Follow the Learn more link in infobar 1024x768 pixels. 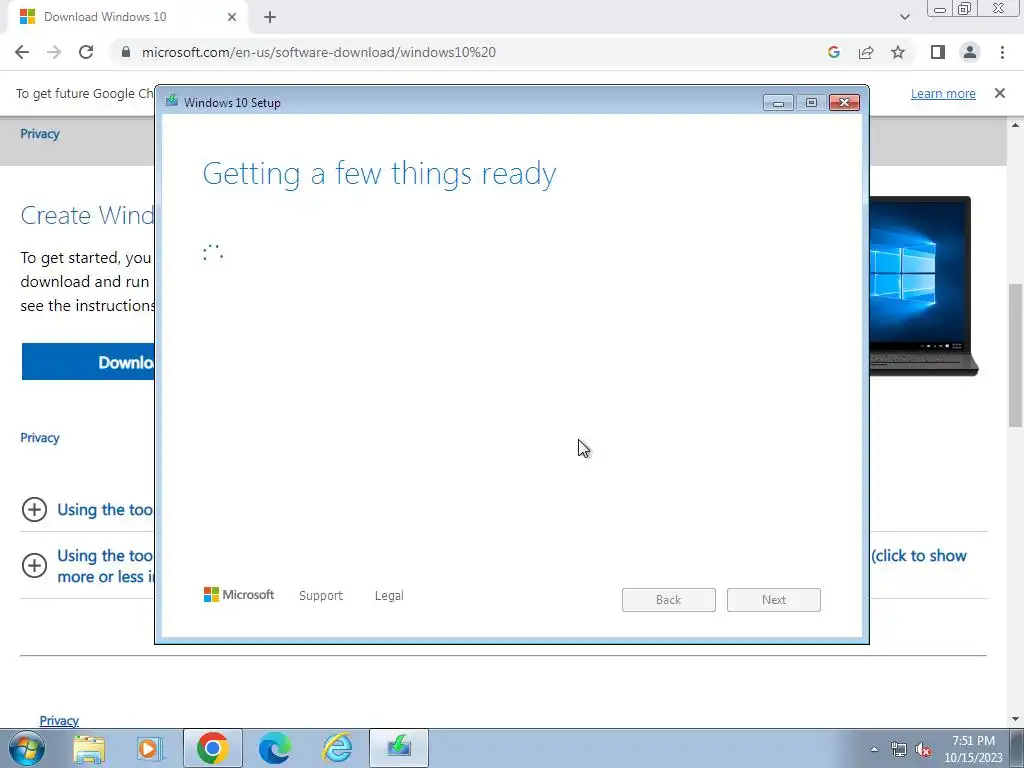[x=943, y=93]
